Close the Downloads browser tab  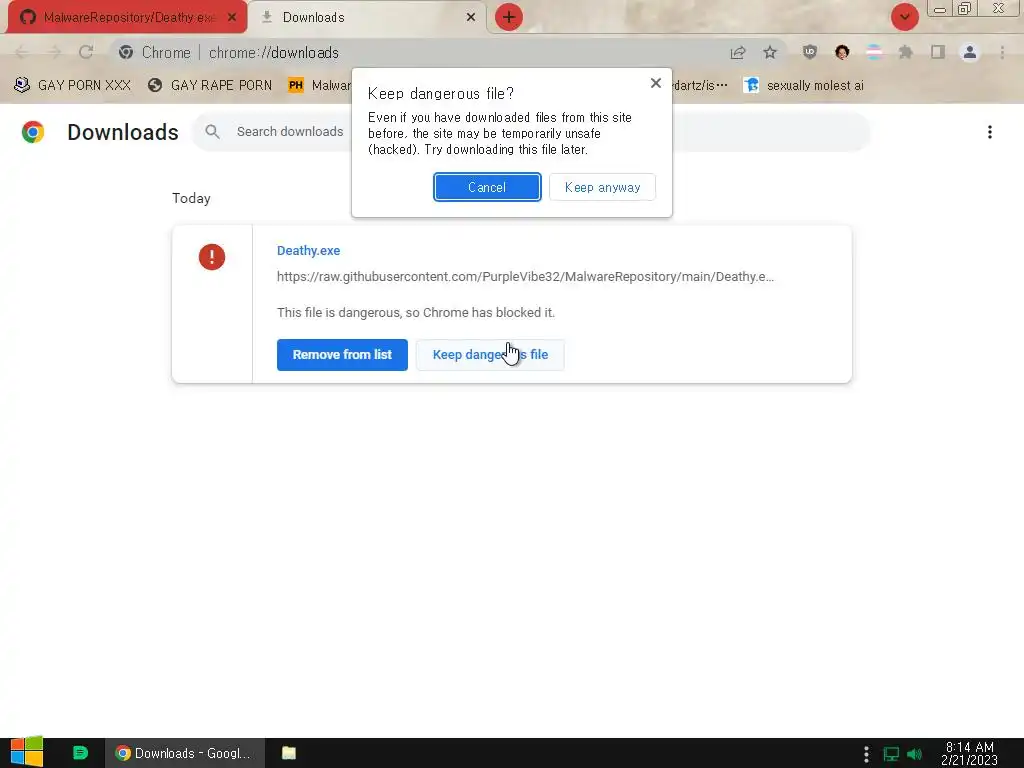pos(471,17)
